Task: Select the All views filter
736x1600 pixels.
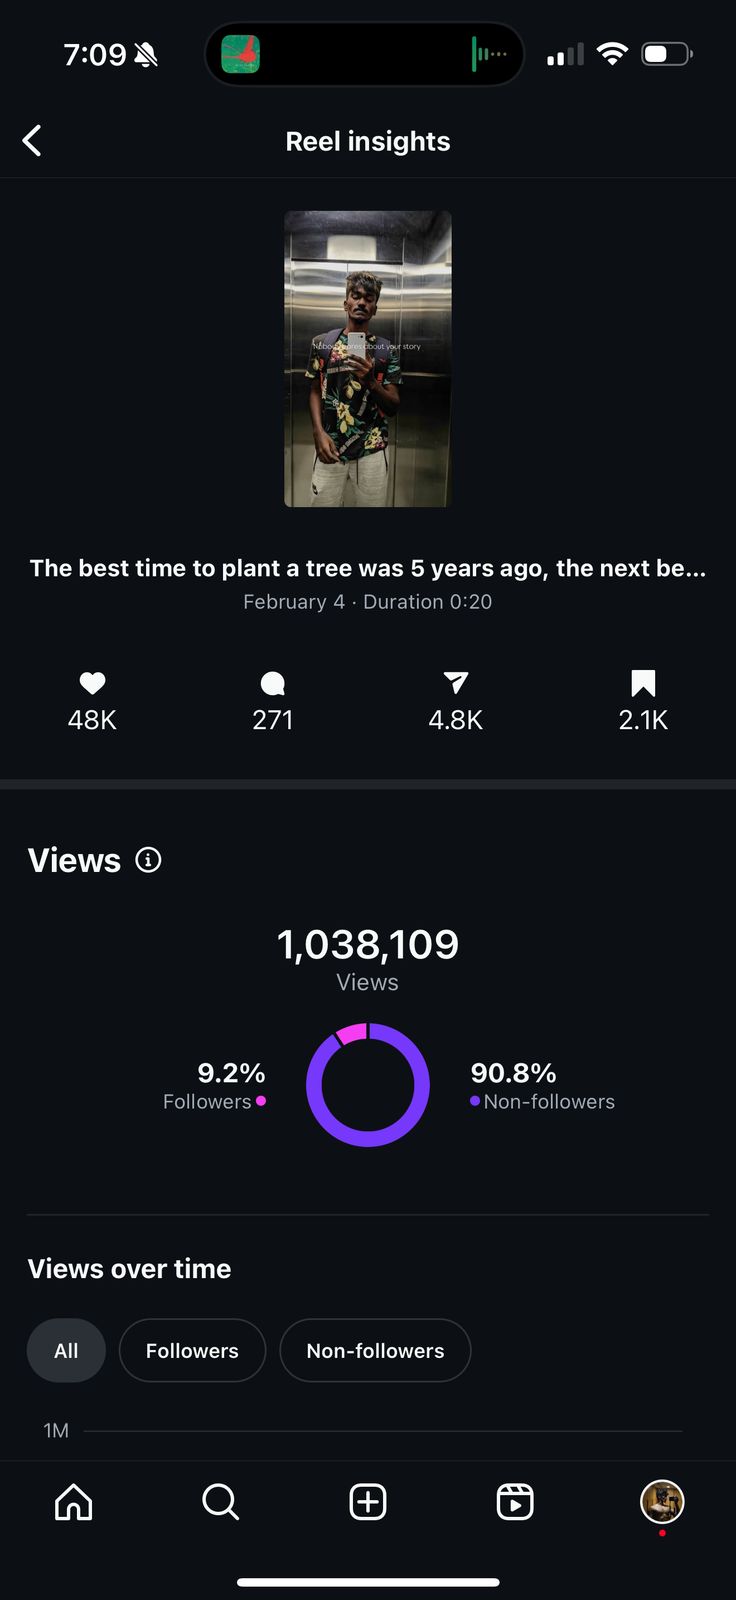Action: (66, 1351)
